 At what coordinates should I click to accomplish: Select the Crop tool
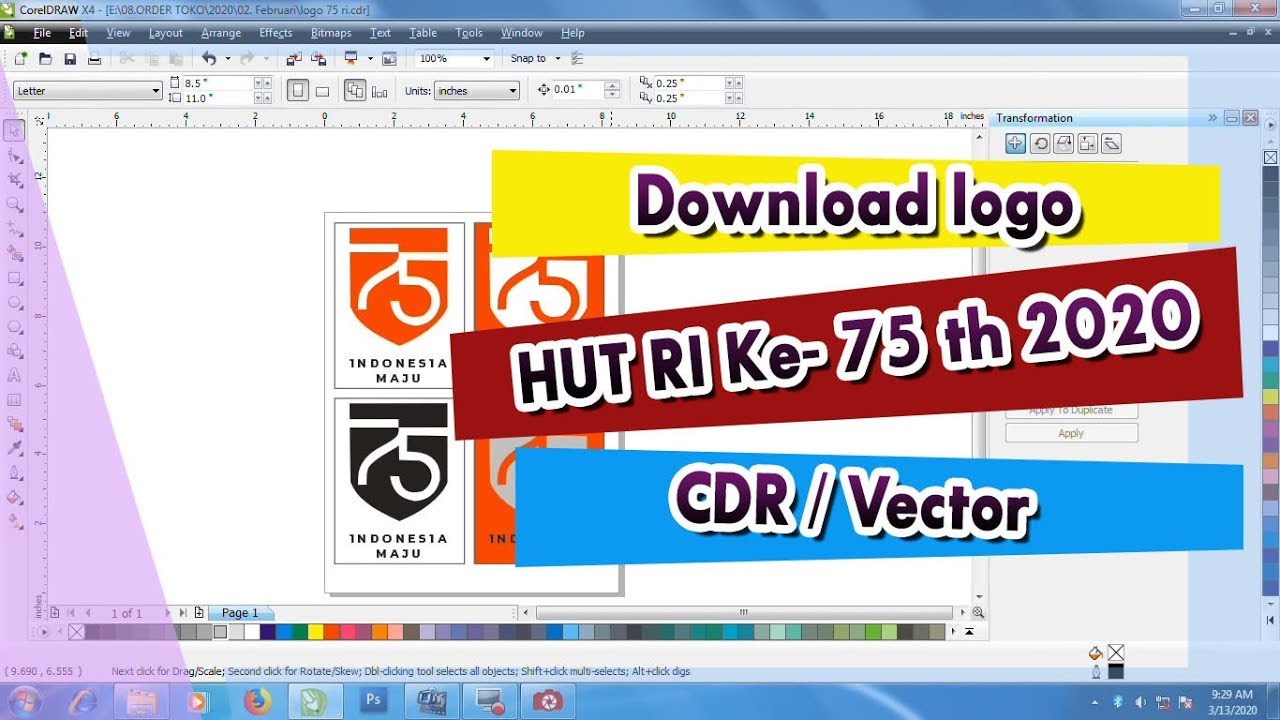(x=14, y=179)
